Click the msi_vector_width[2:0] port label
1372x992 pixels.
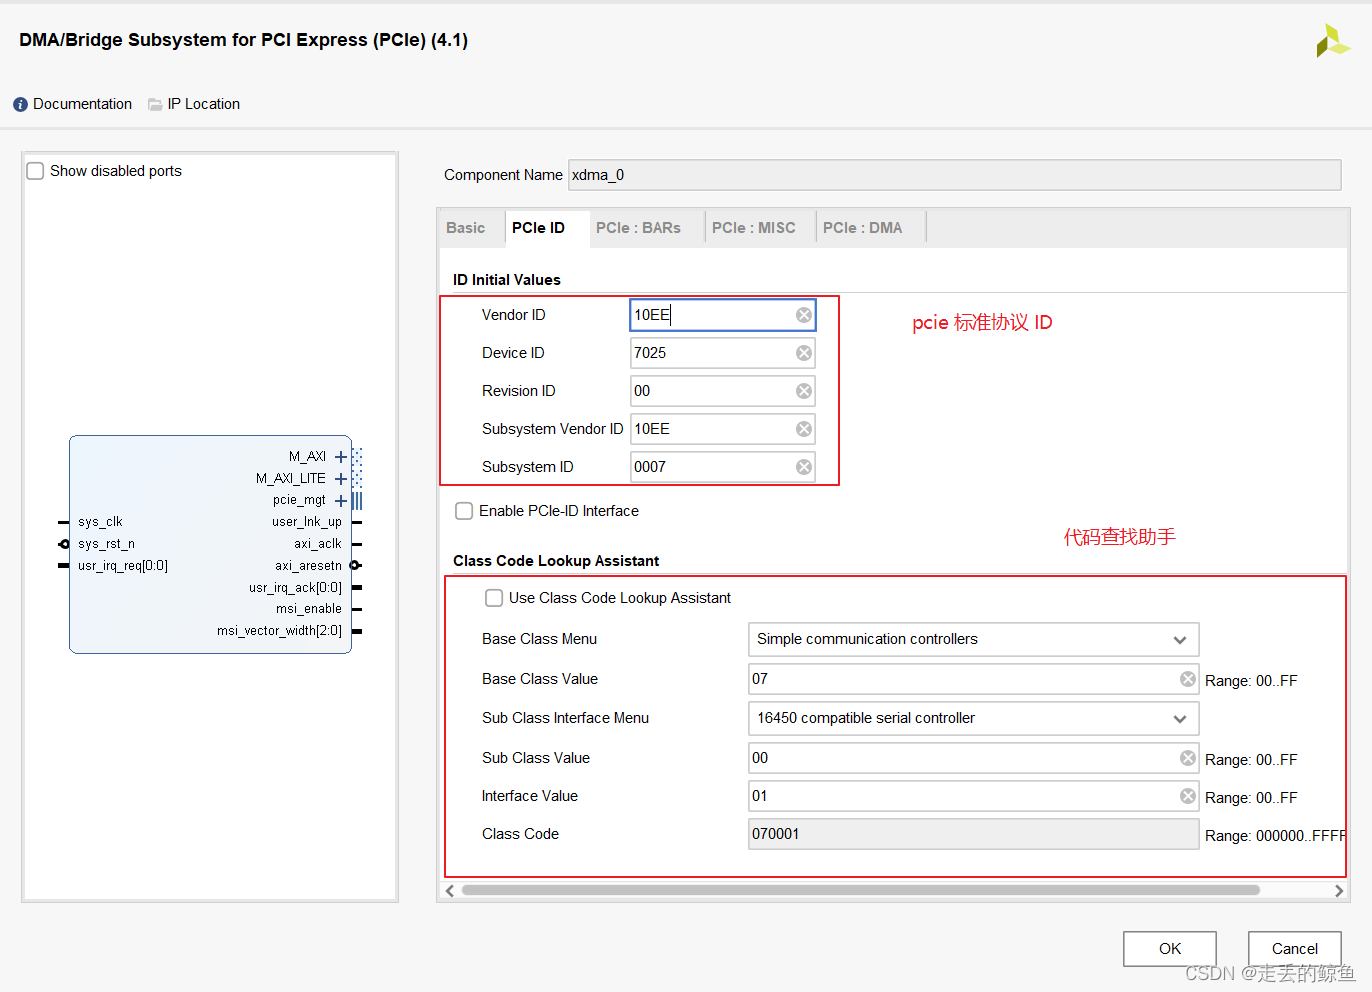coord(280,631)
